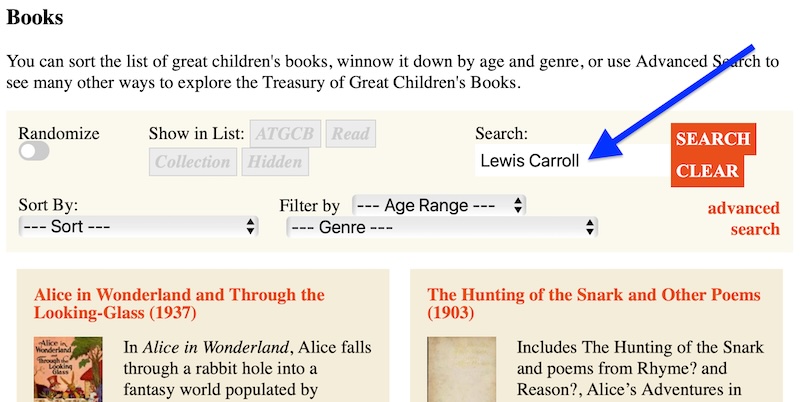Click the Alice in Wonderland description text
The width and height of the screenshot is (800, 402).
(247, 369)
